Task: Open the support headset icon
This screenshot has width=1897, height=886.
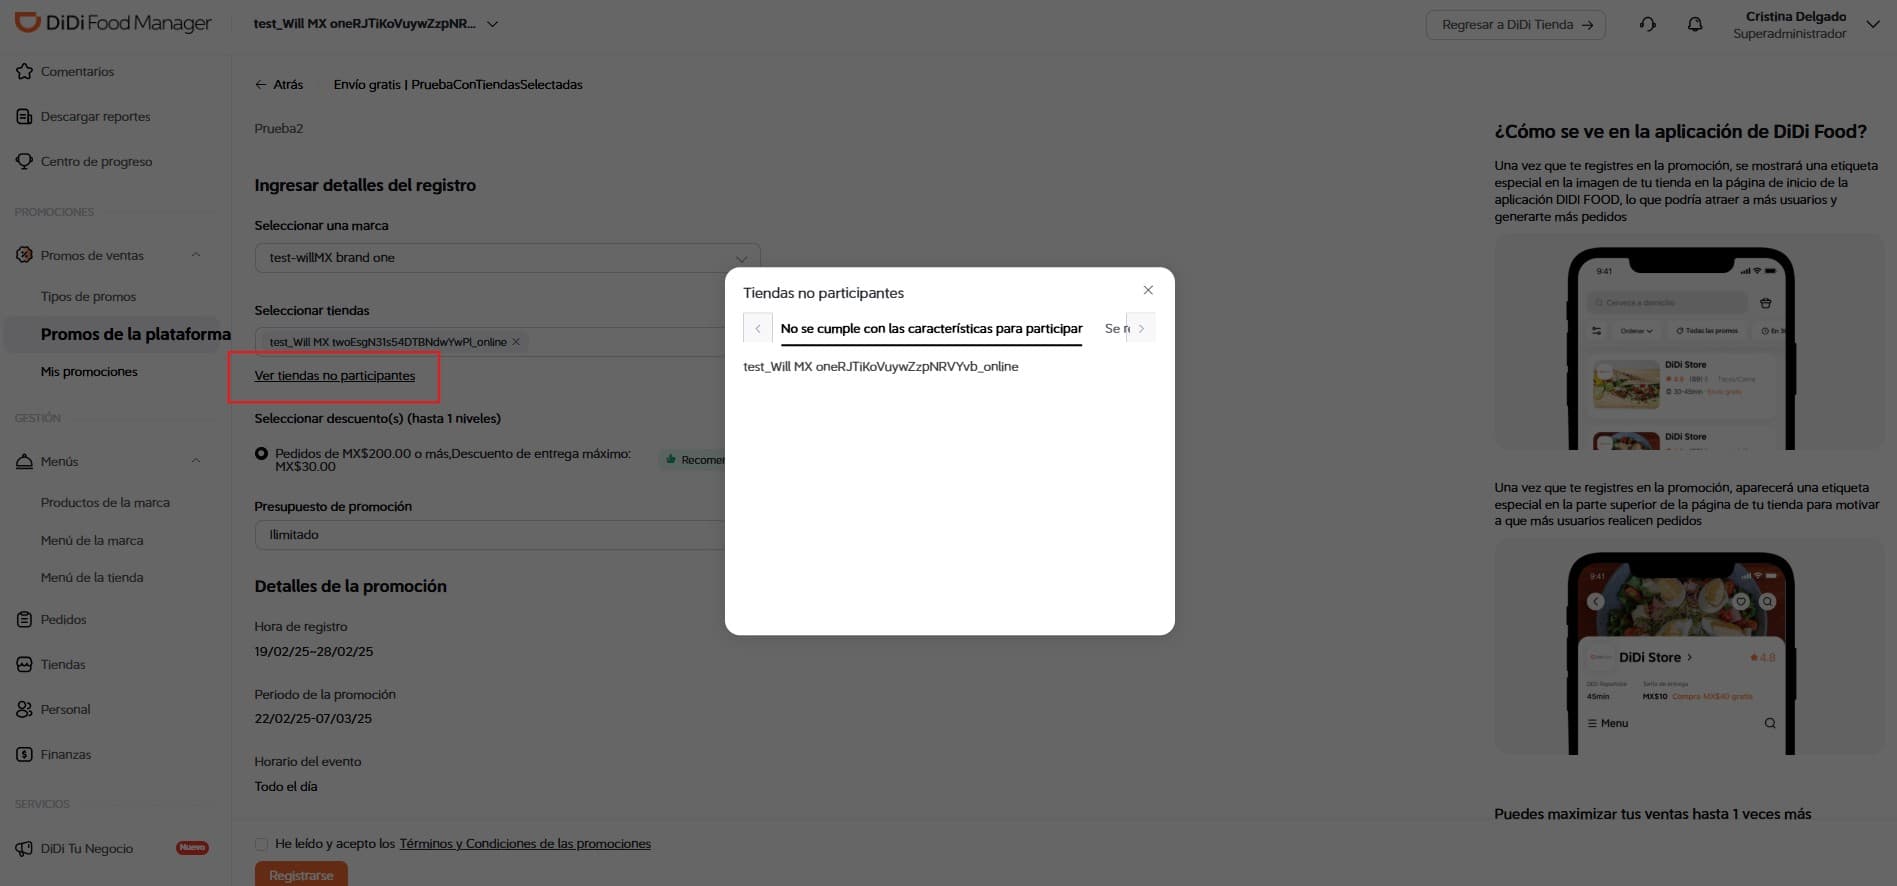Action: [x=1648, y=24]
